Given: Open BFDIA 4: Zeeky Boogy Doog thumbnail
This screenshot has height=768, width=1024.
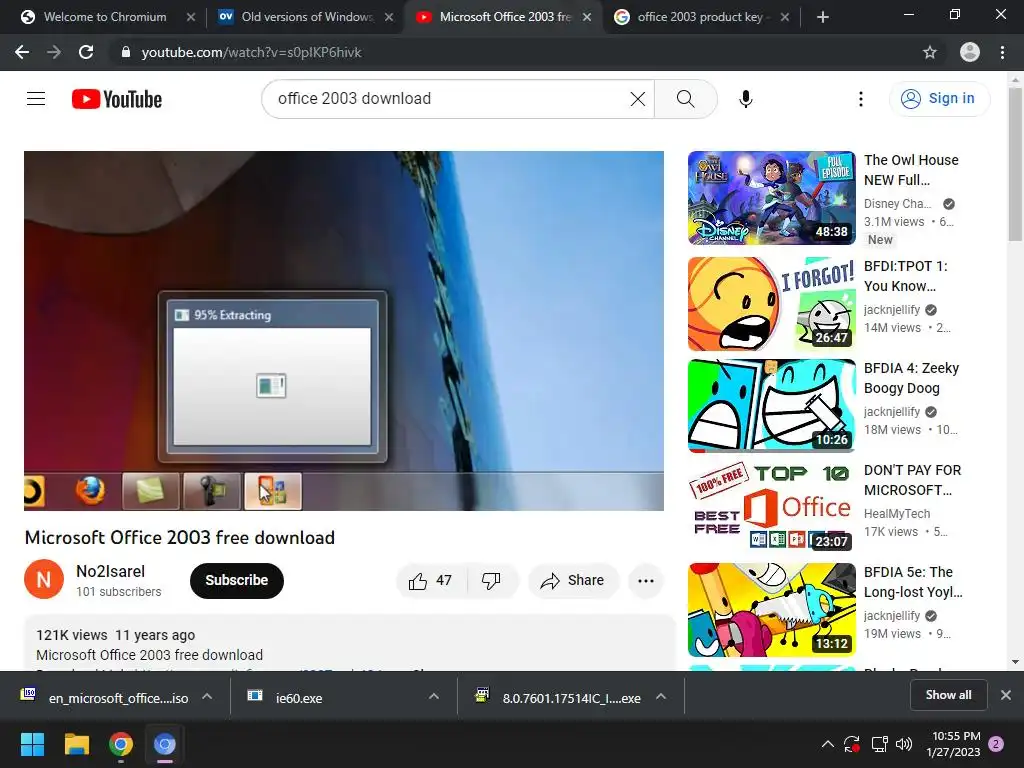Looking at the screenshot, I should (x=771, y=406).
